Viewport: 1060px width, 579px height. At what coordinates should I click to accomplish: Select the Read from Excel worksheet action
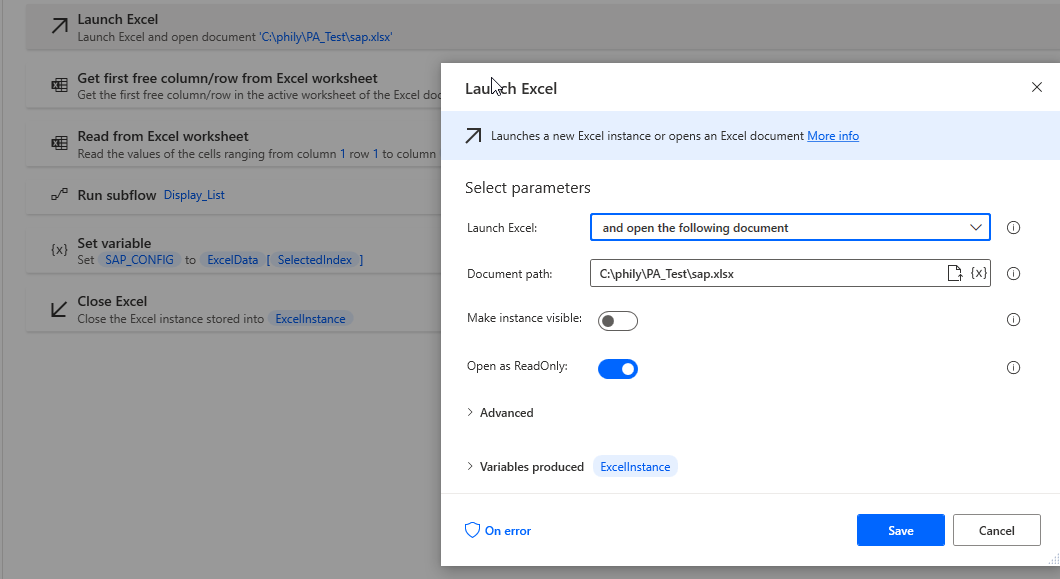click(163, 136)
